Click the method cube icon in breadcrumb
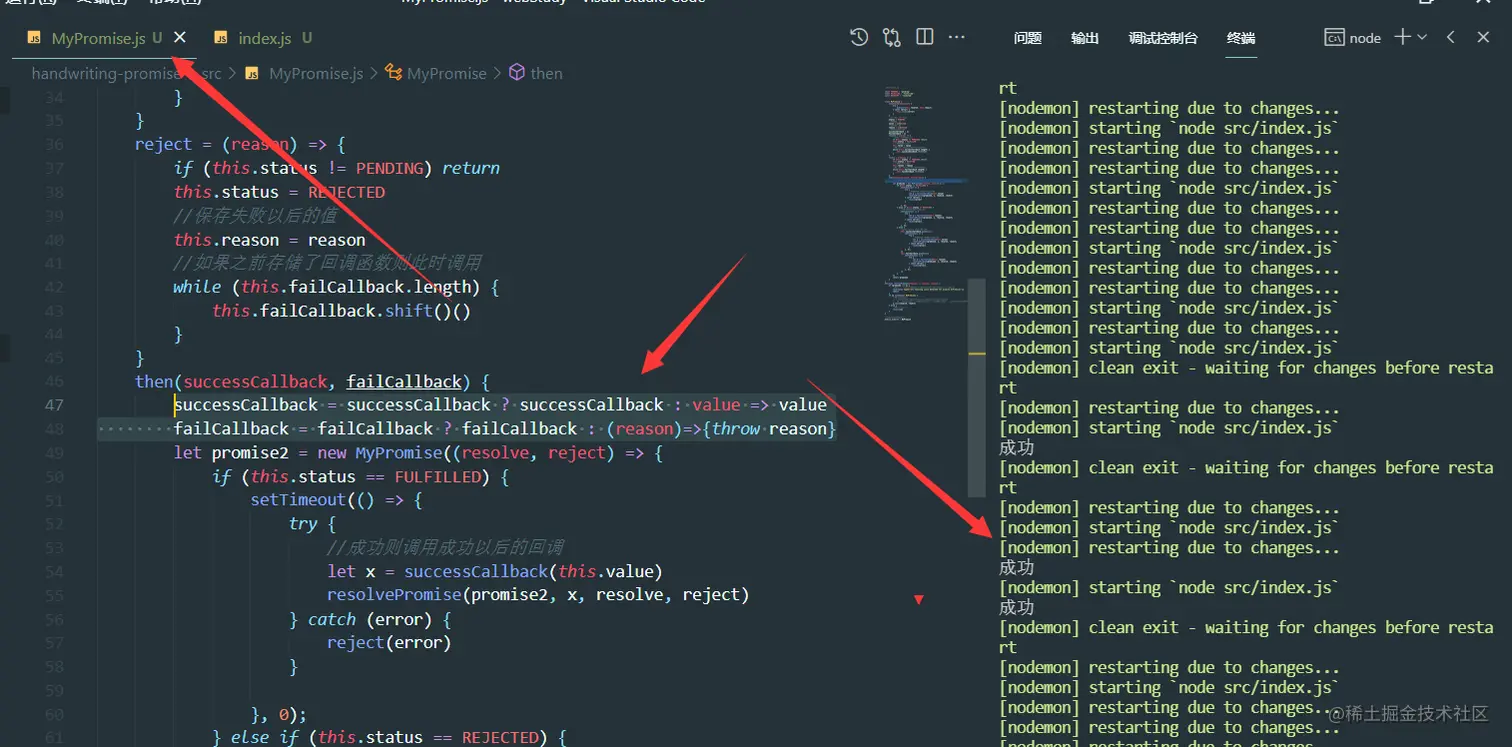Image resolution: width=1512 pixels, height=747 pixels. coord(517,73)
